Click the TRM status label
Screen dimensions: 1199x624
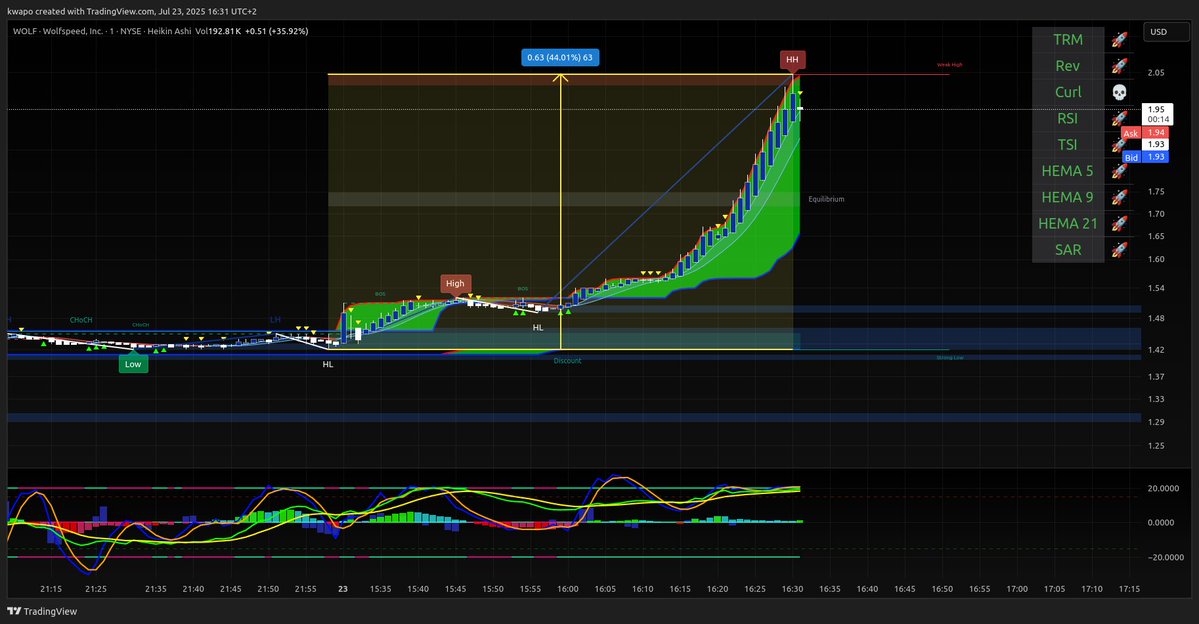[x=1067, y=40]
